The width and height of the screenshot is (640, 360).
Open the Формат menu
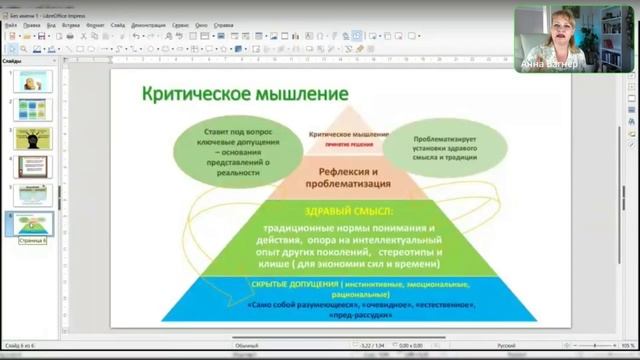[x=95, y=25]
